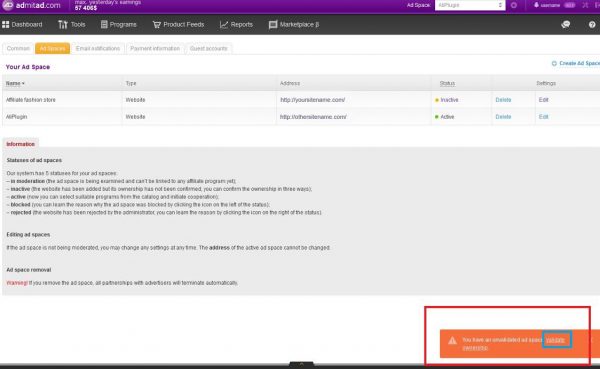Click the plus icon beside Create Ad Space
This screenshot has height=369, width=600.
point(554,64)
